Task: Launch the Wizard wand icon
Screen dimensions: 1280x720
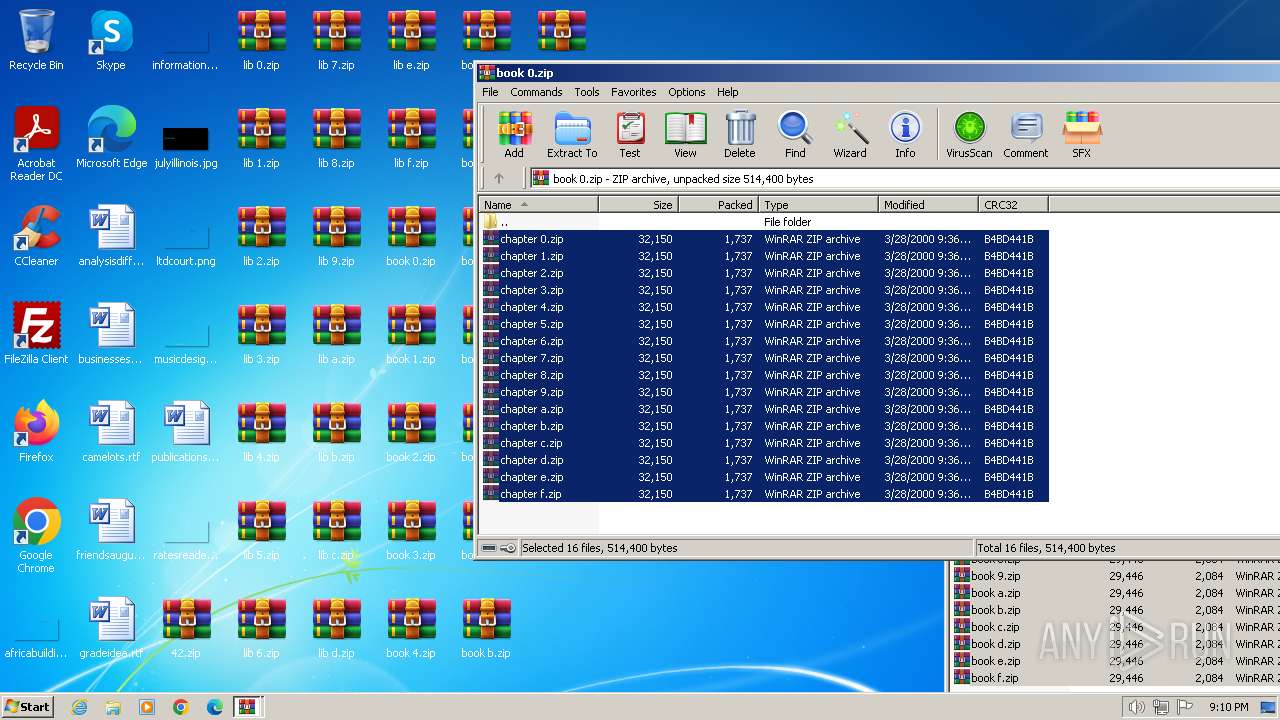Action: (850, 135)
